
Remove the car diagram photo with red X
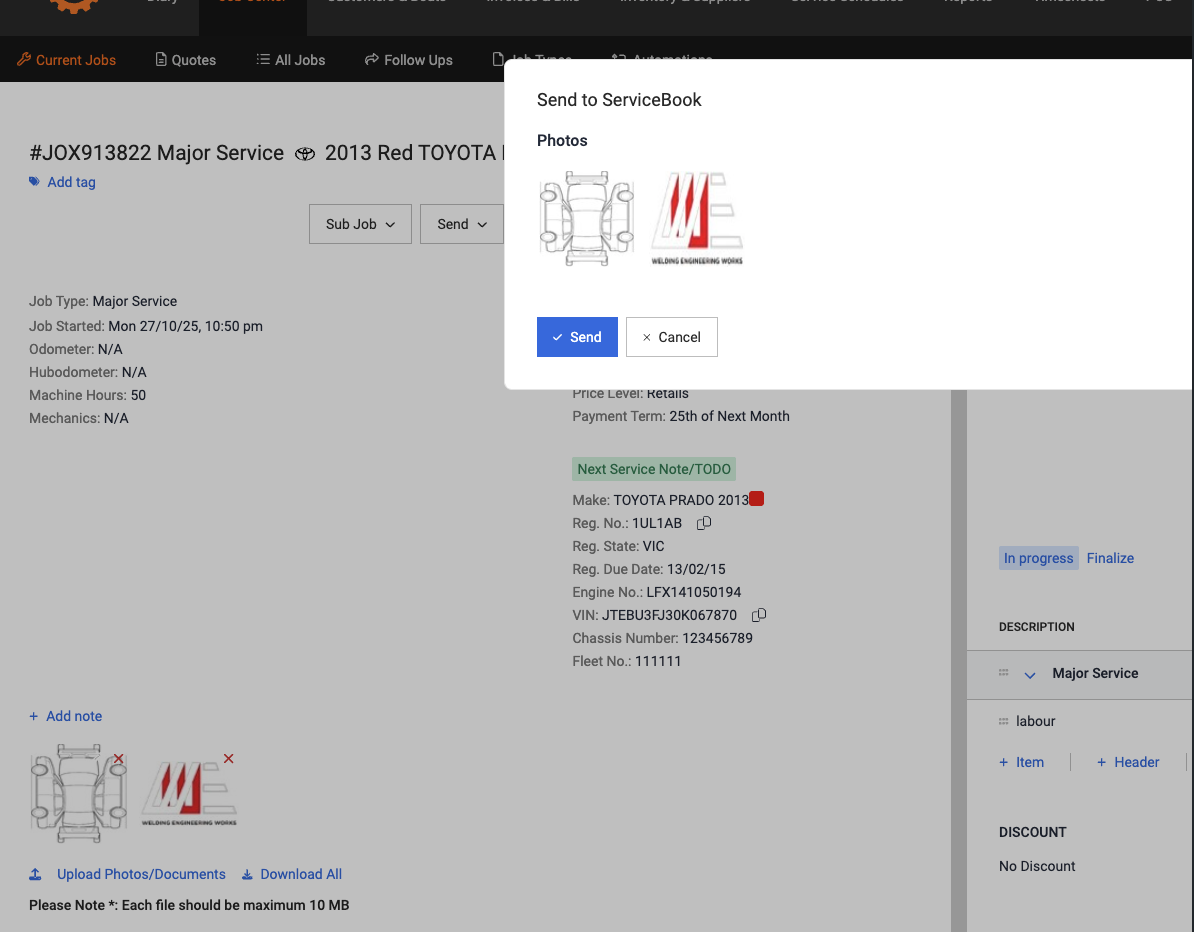pyautogui.click(x=119, y=759)
